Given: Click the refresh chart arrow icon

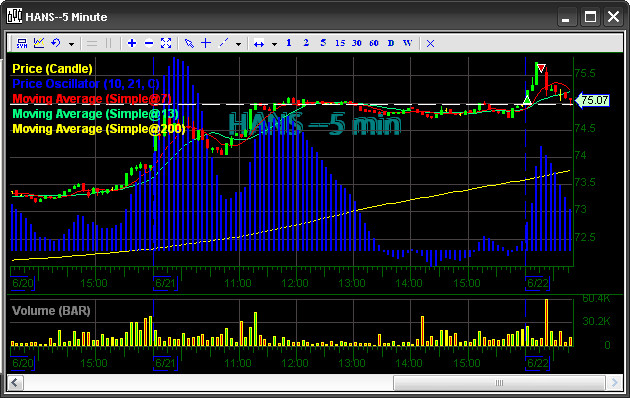Looking at the screenshot, I should click(x=55, y=43).
